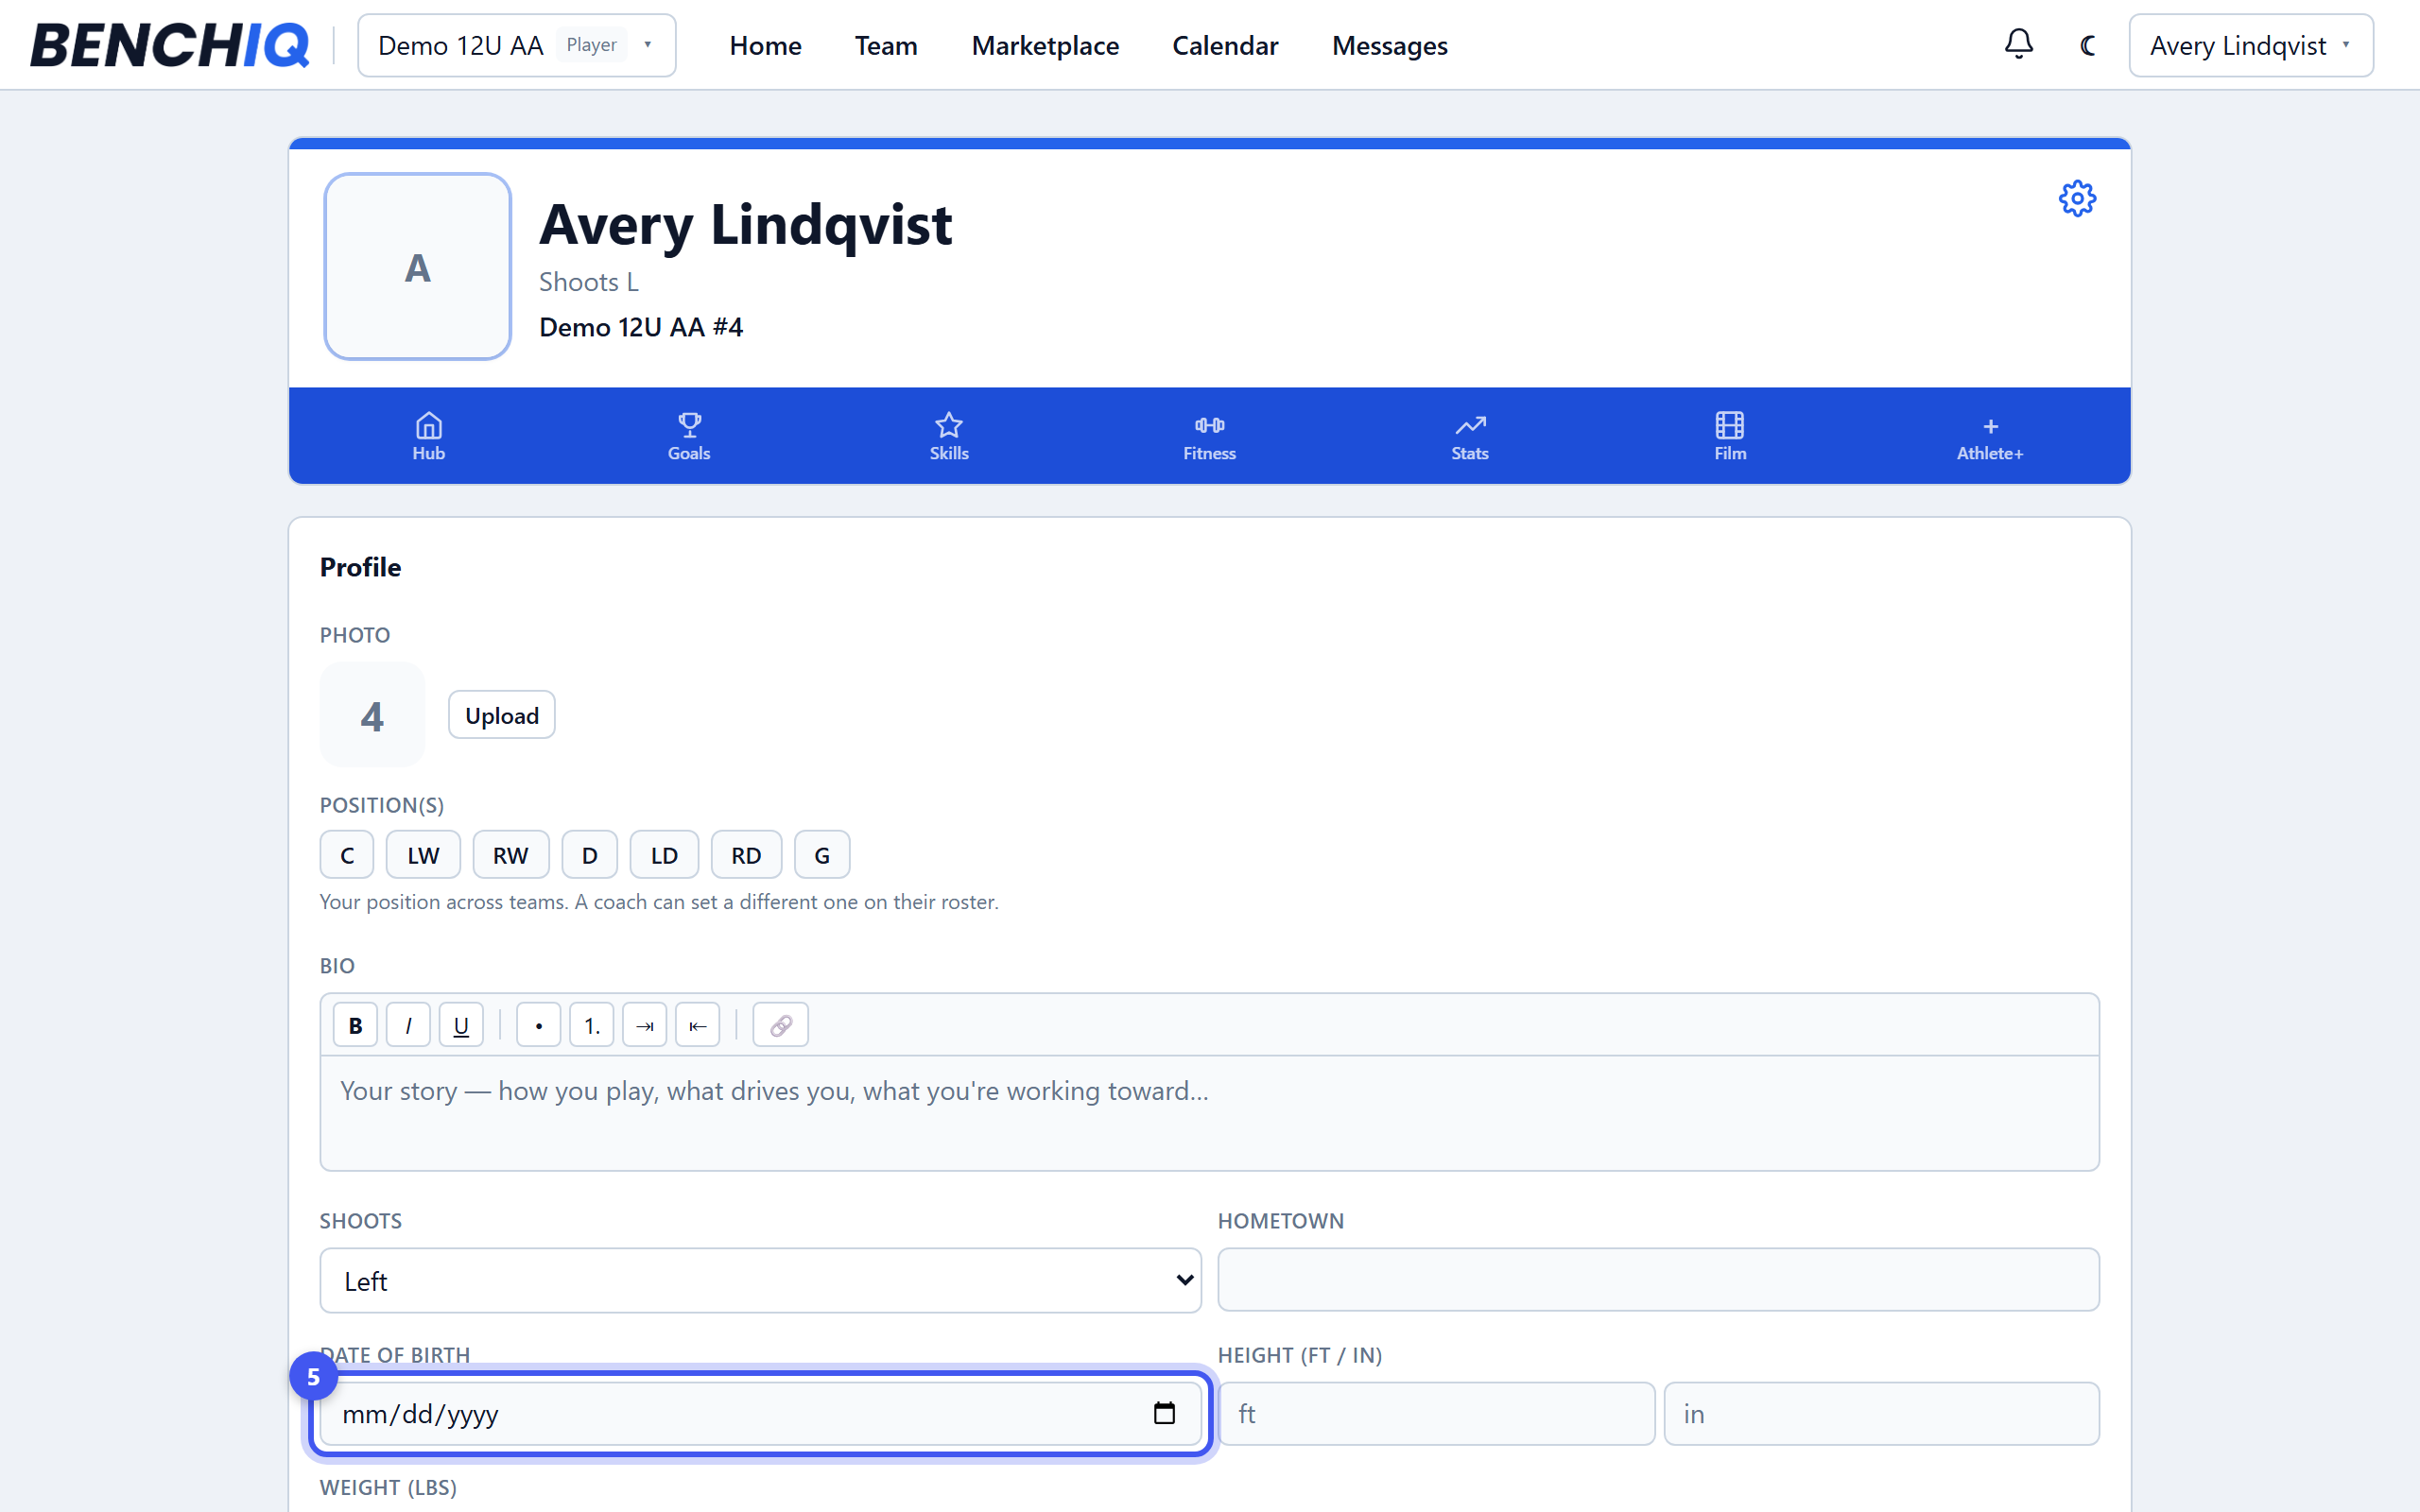The width and height of the screenshot is (2420, 1512).
Task: Open the Demo 12U AA team switcher
Action: (x=517, y=45)
